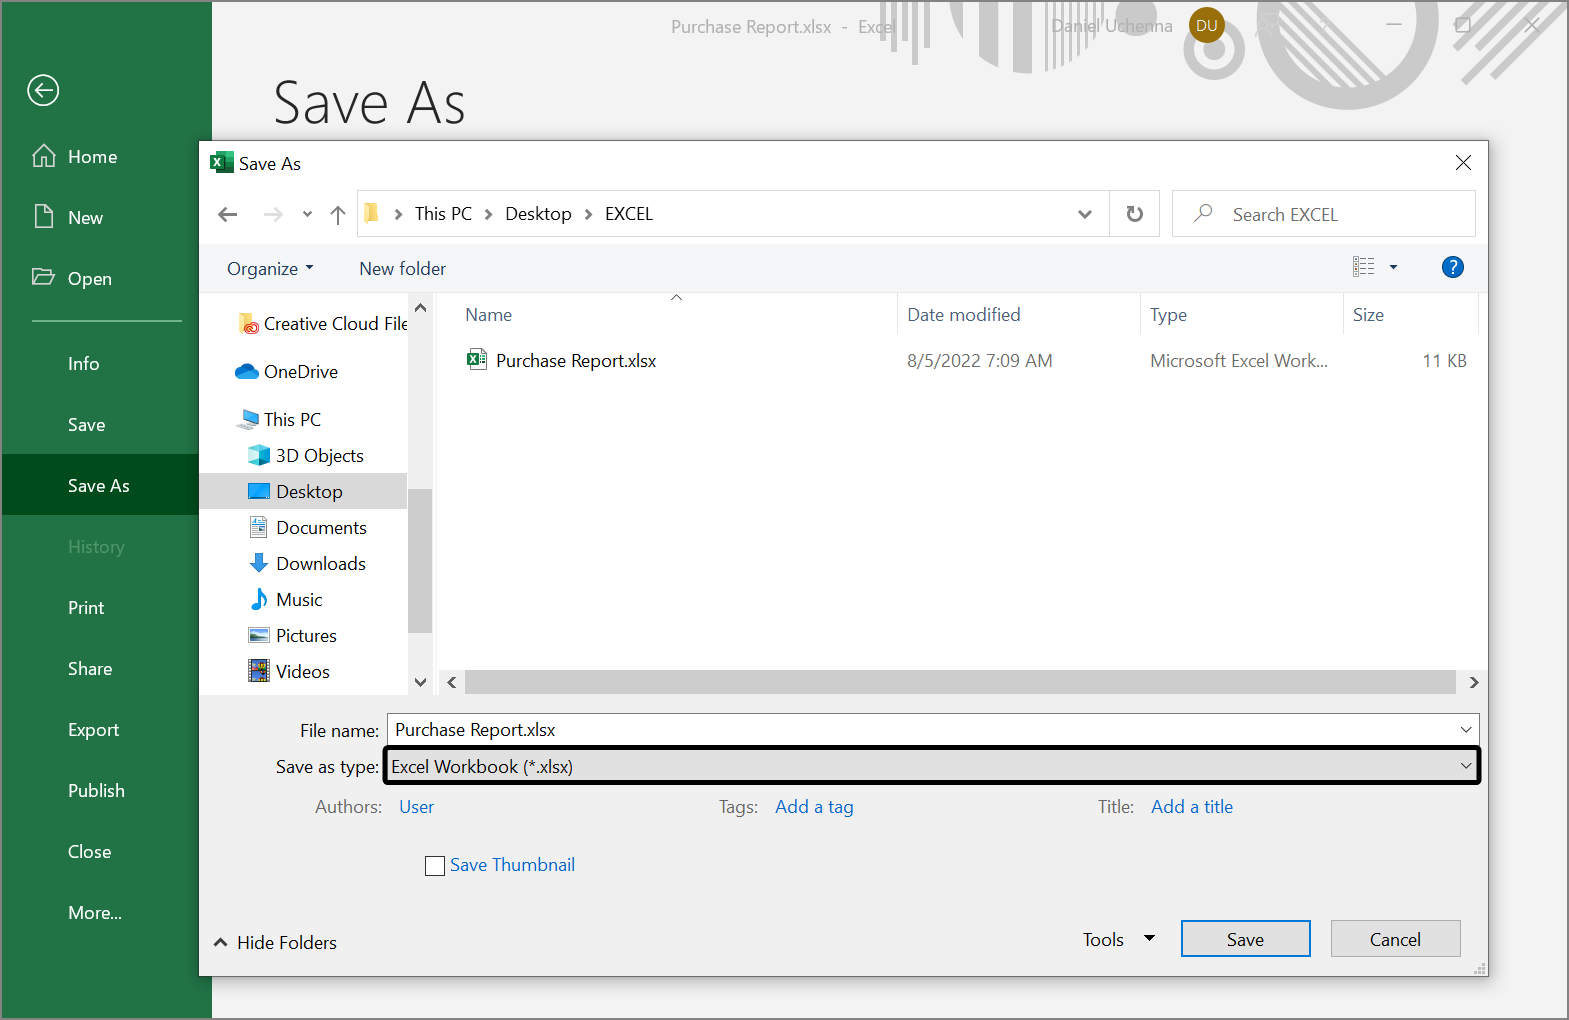Select the Purchase Report.xlsx file icon
The image size is (1569, 1020).
[x=477, y=360]
